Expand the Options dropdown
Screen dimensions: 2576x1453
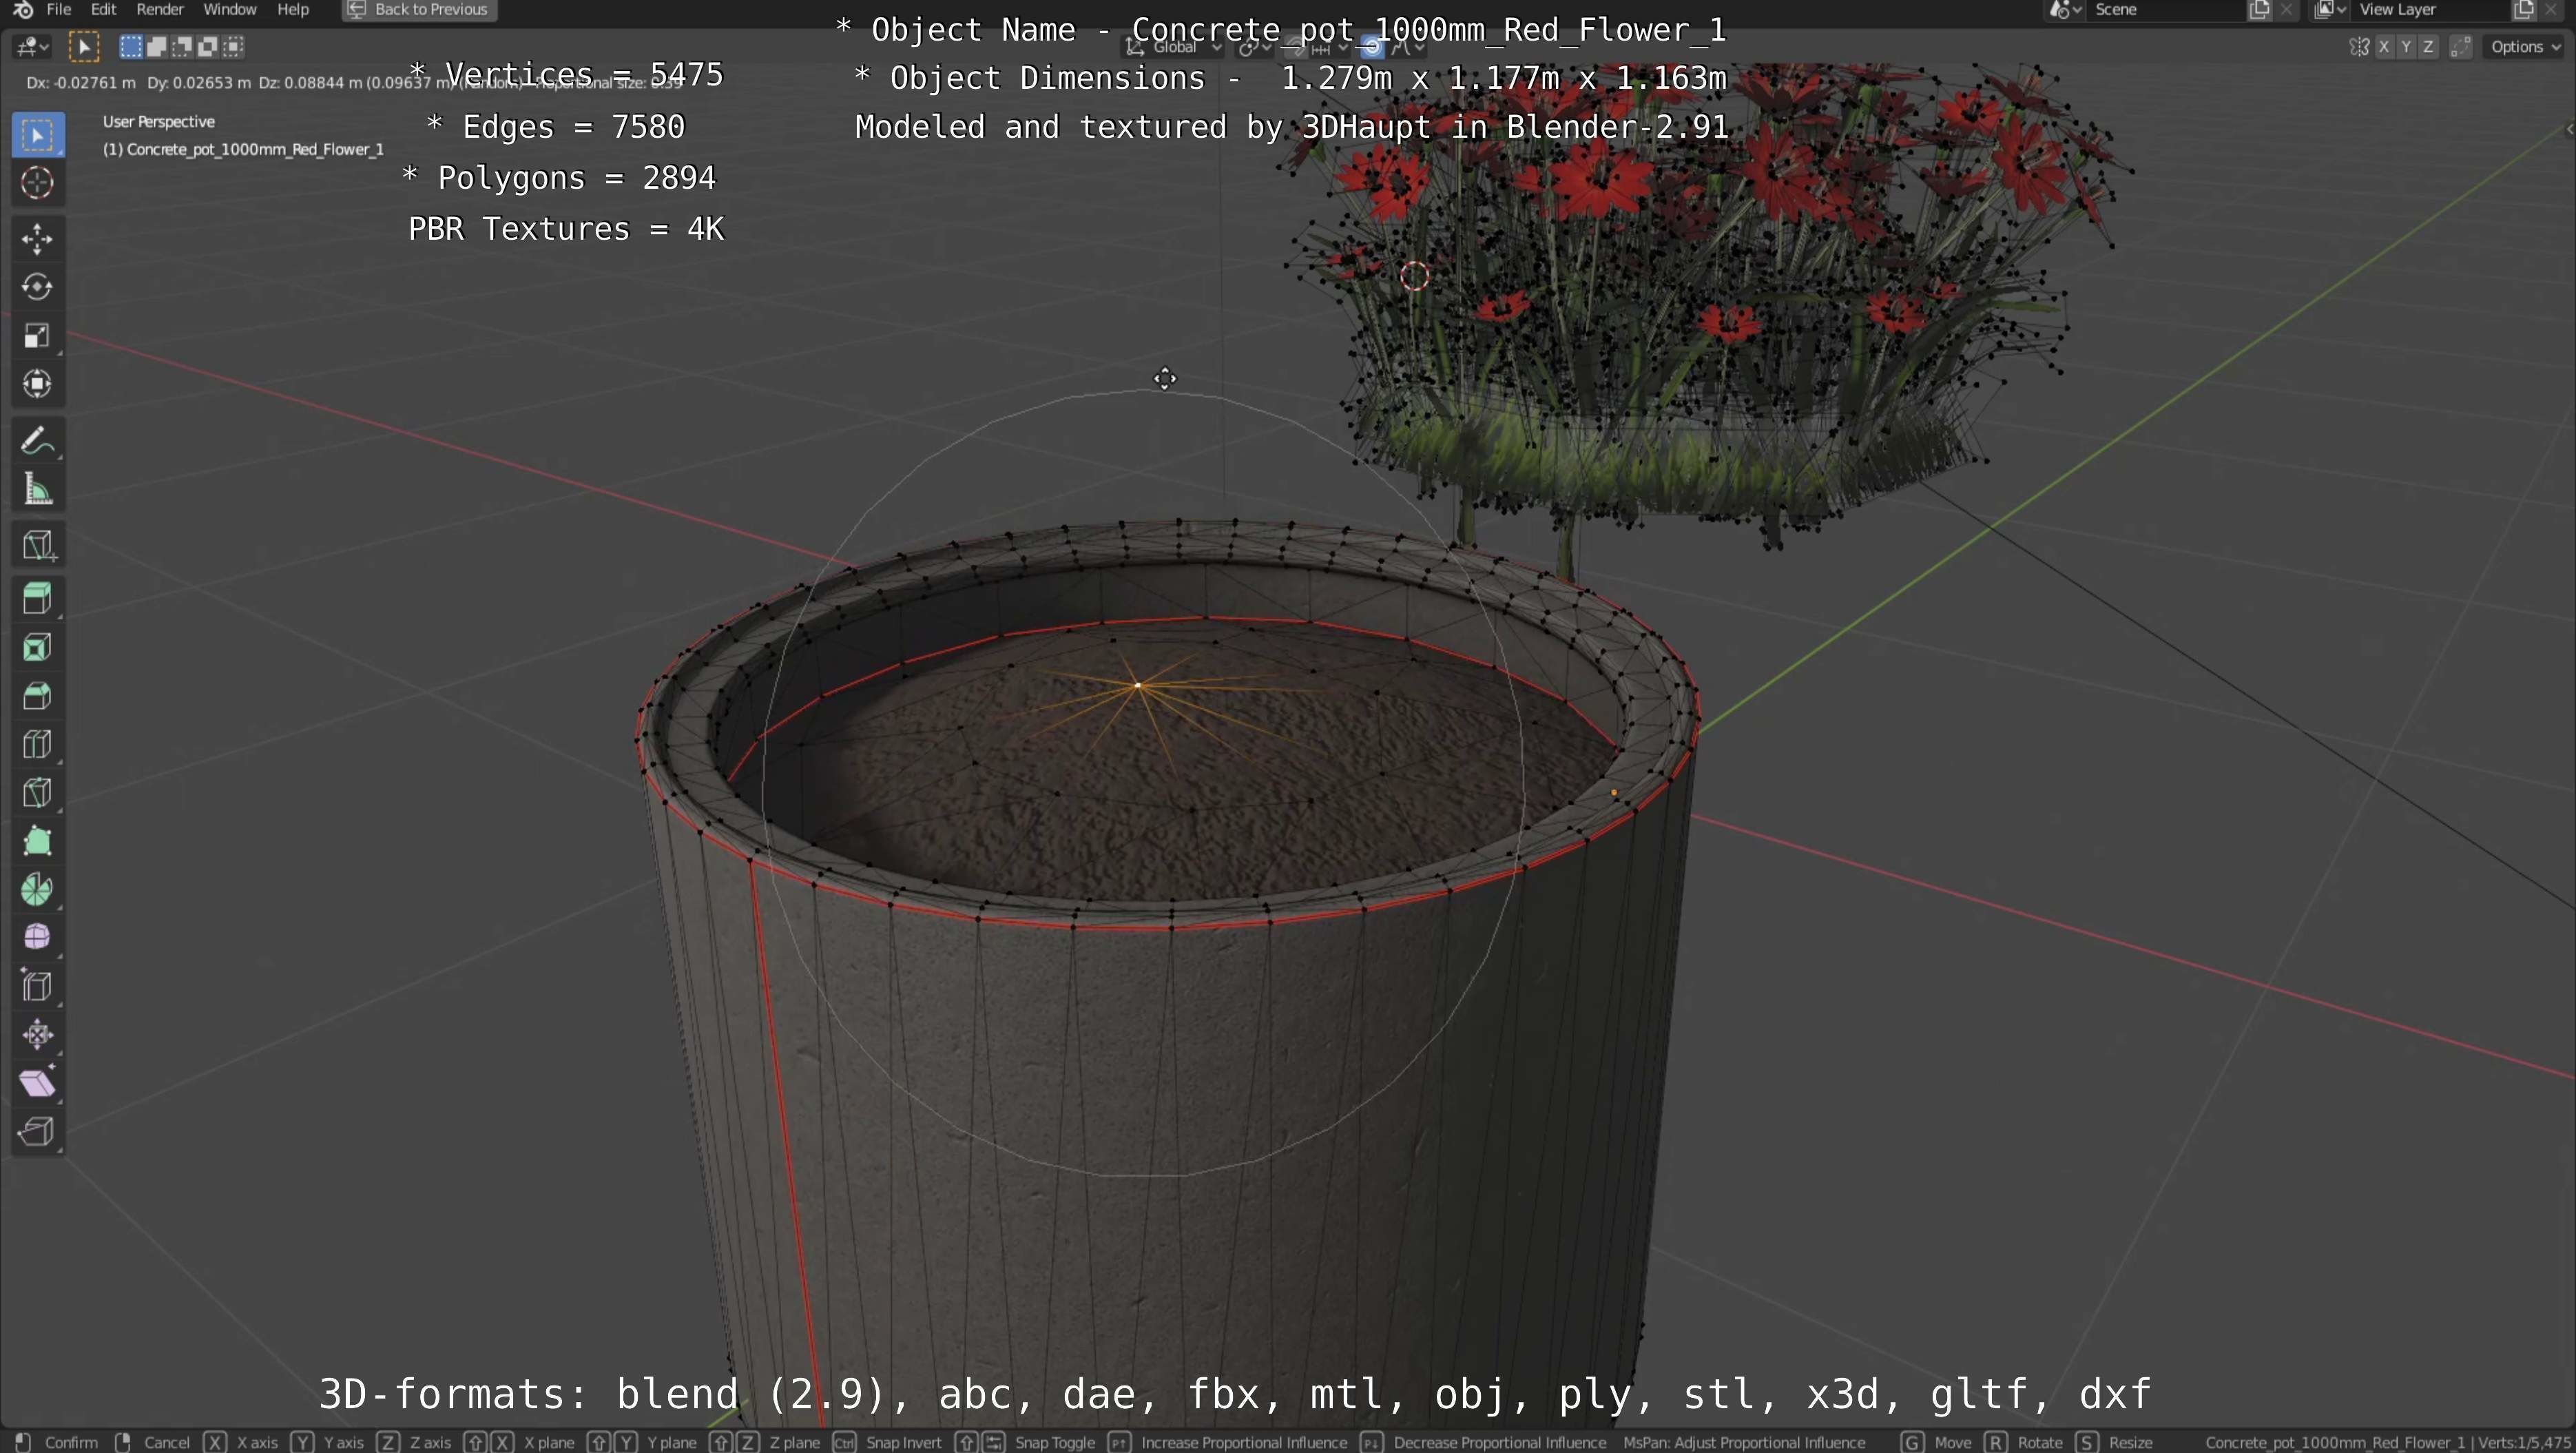[x=2524, y=47]
